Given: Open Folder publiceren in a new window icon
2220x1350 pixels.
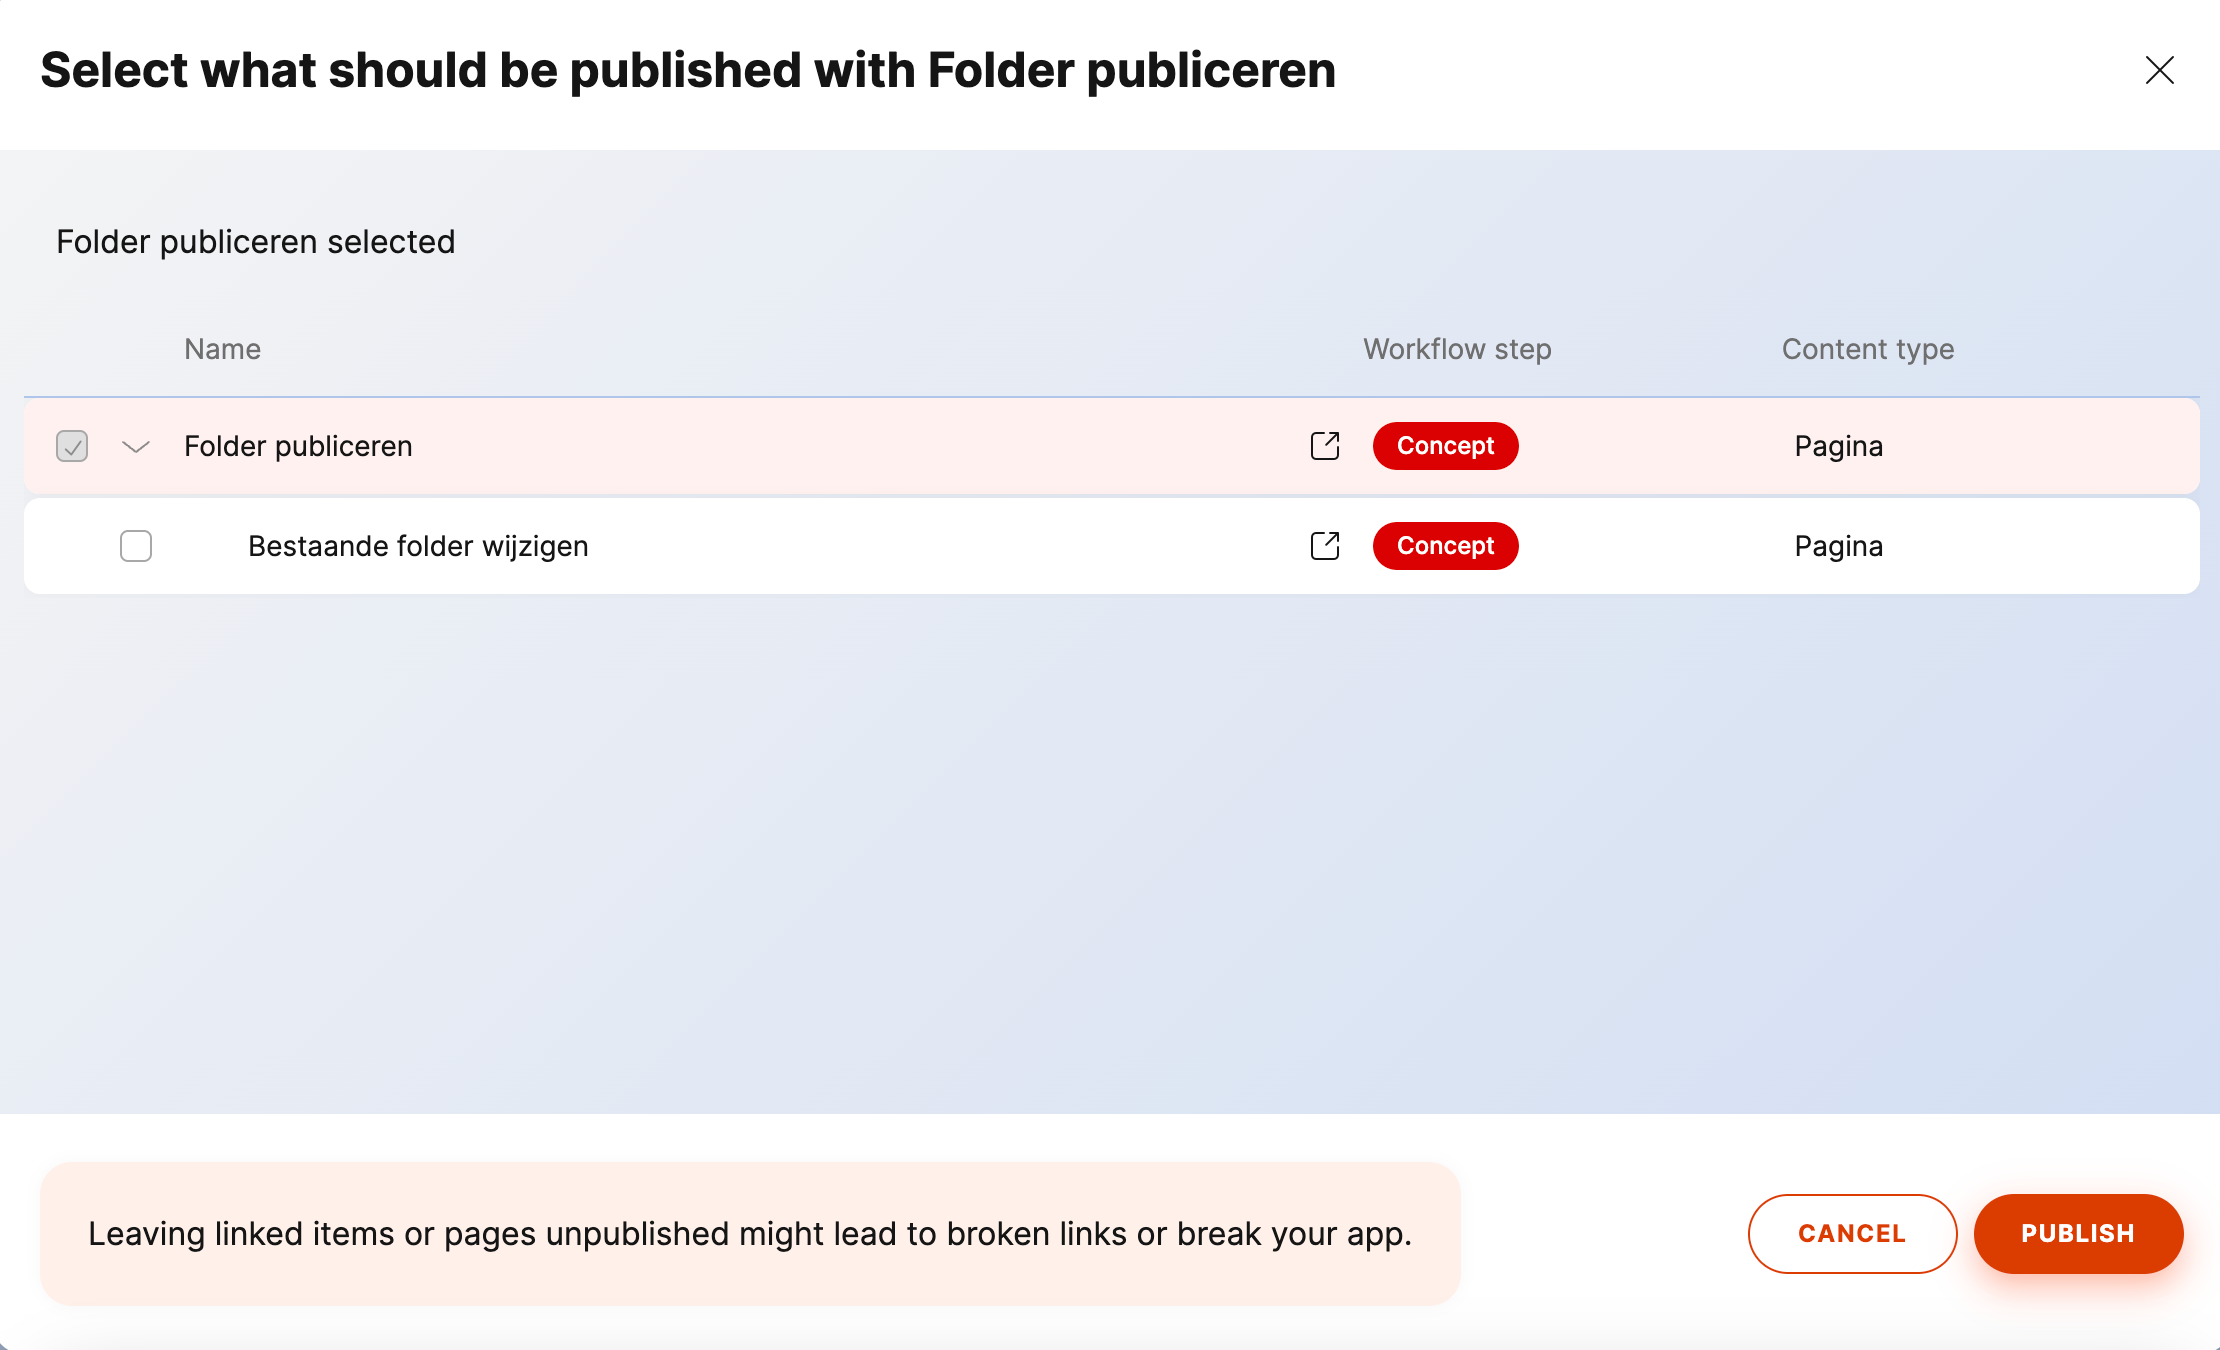Looking at the screenshot, I should (1325, 446).
